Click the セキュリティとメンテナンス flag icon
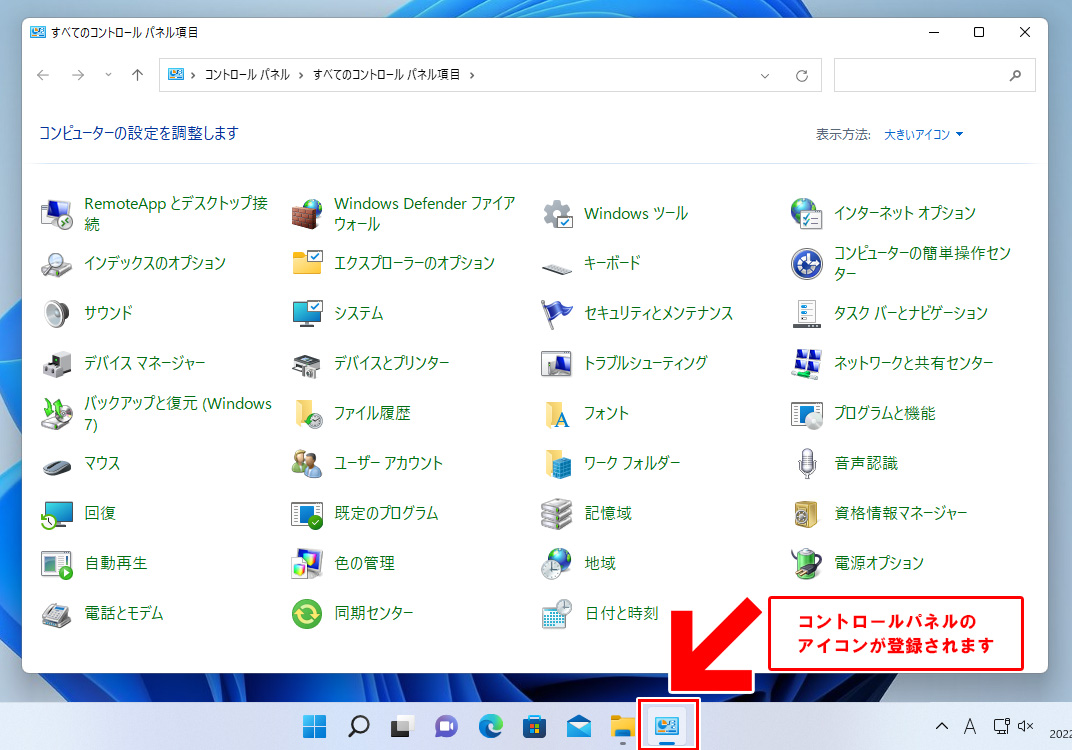This screenshot has height=750, width=1072. pos(557,314)
